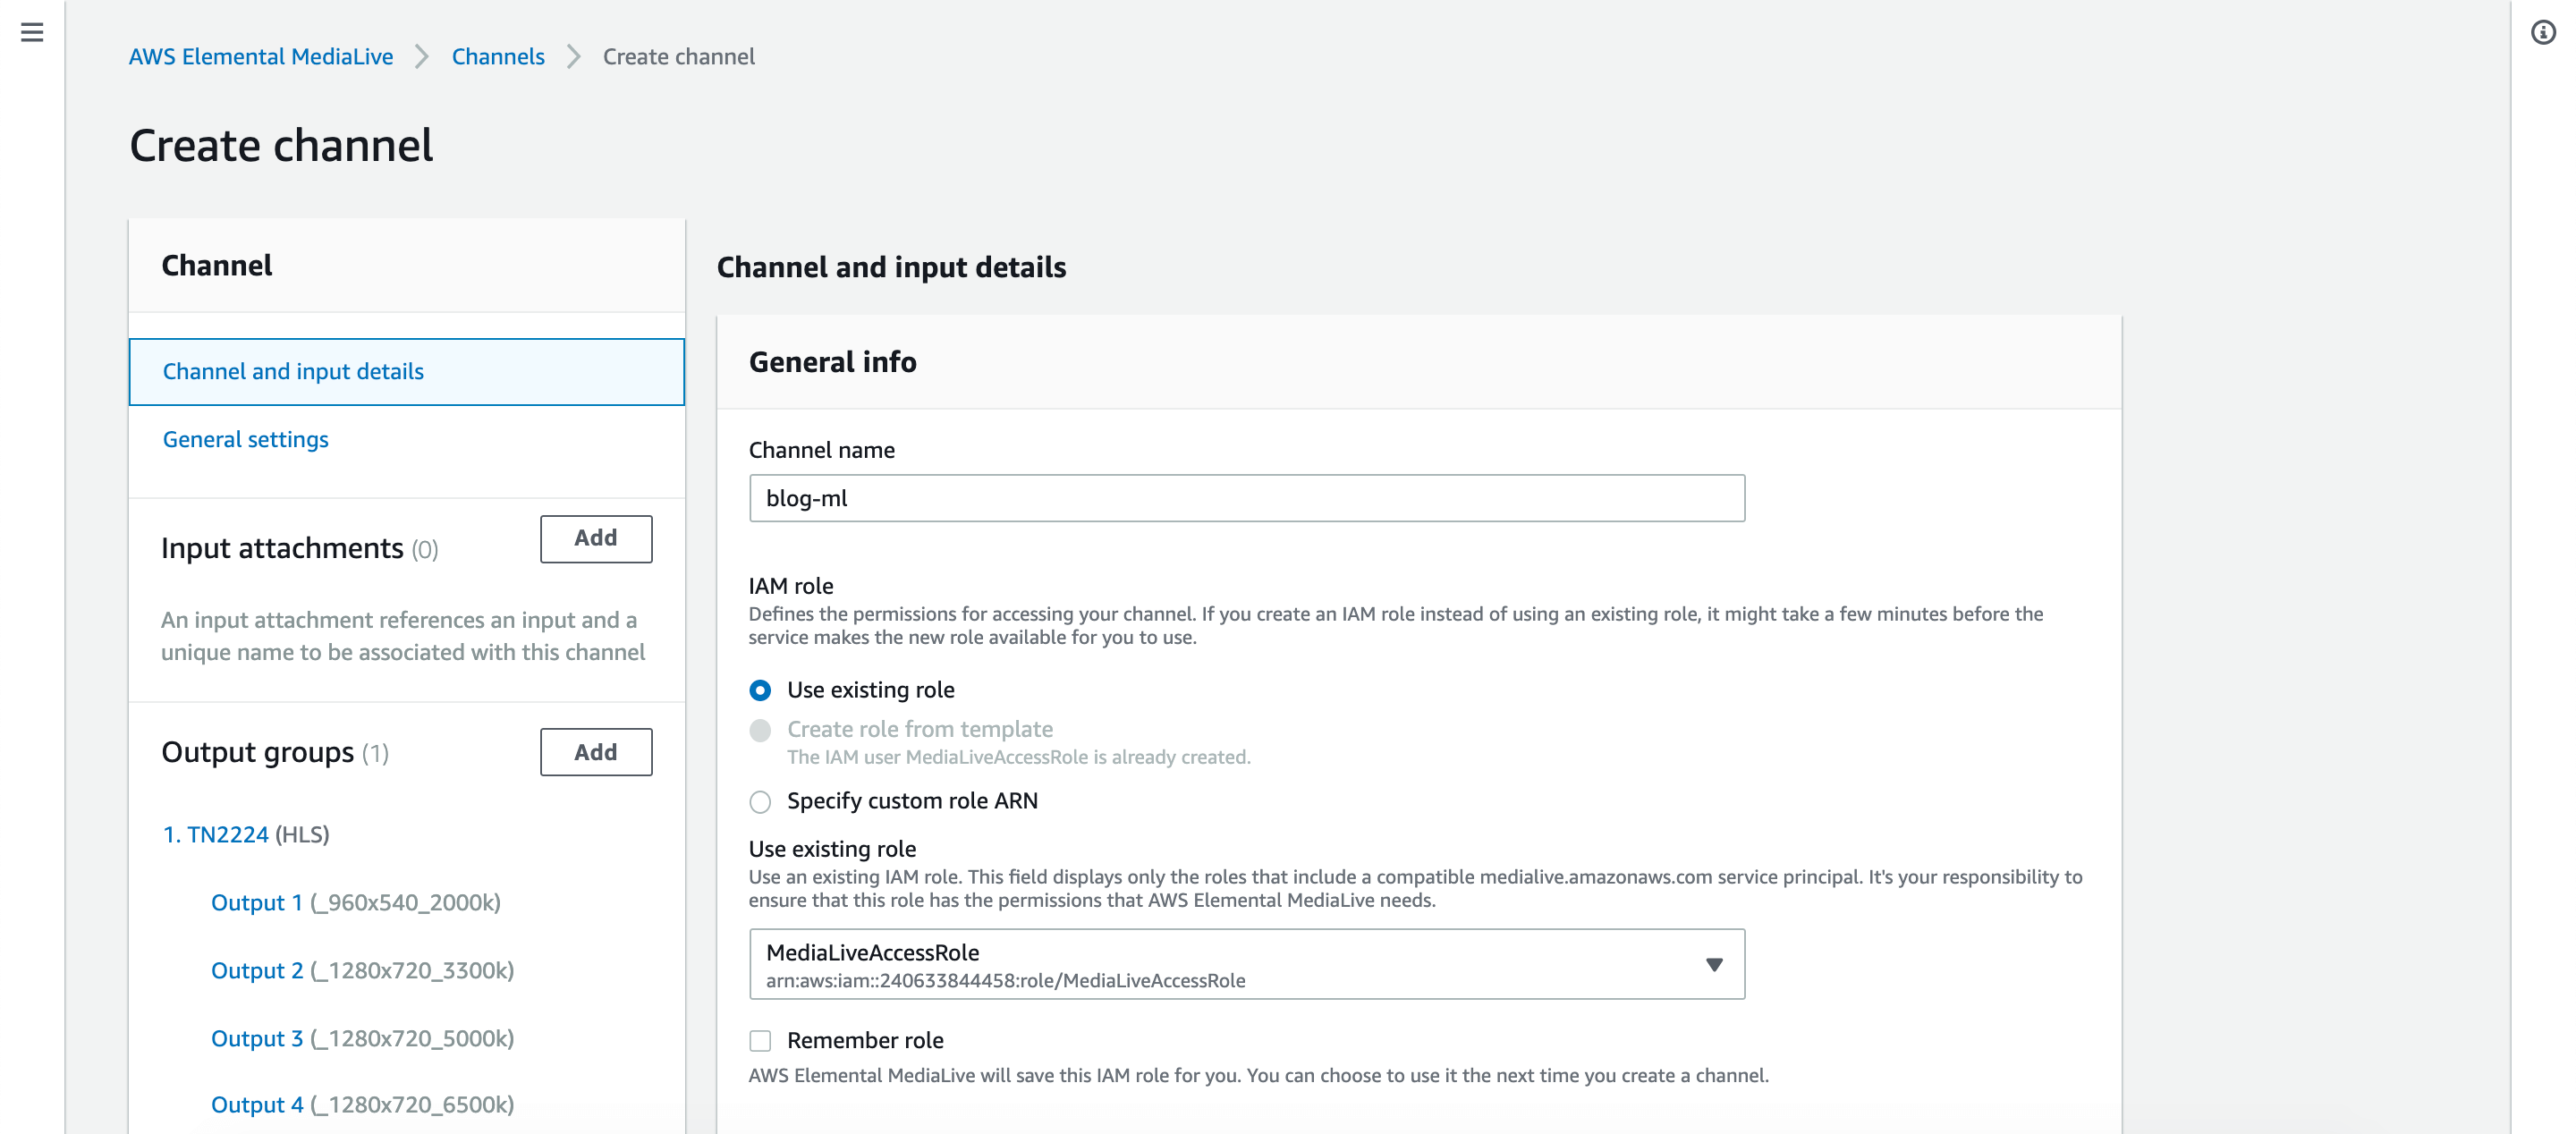Add a new output group

pos(596,751)
